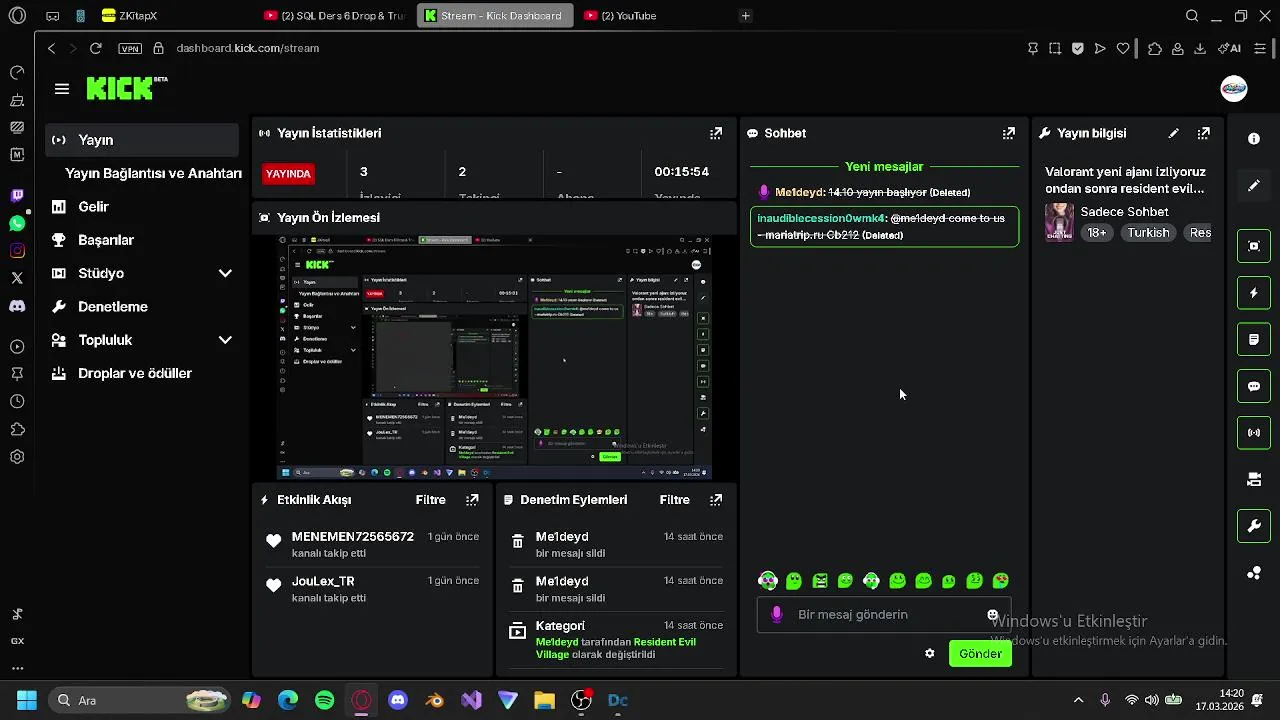Open Twitch in the Opera sidebar
The height and width of the screenshot is (720, 1280).
click(x=17, y=196)
